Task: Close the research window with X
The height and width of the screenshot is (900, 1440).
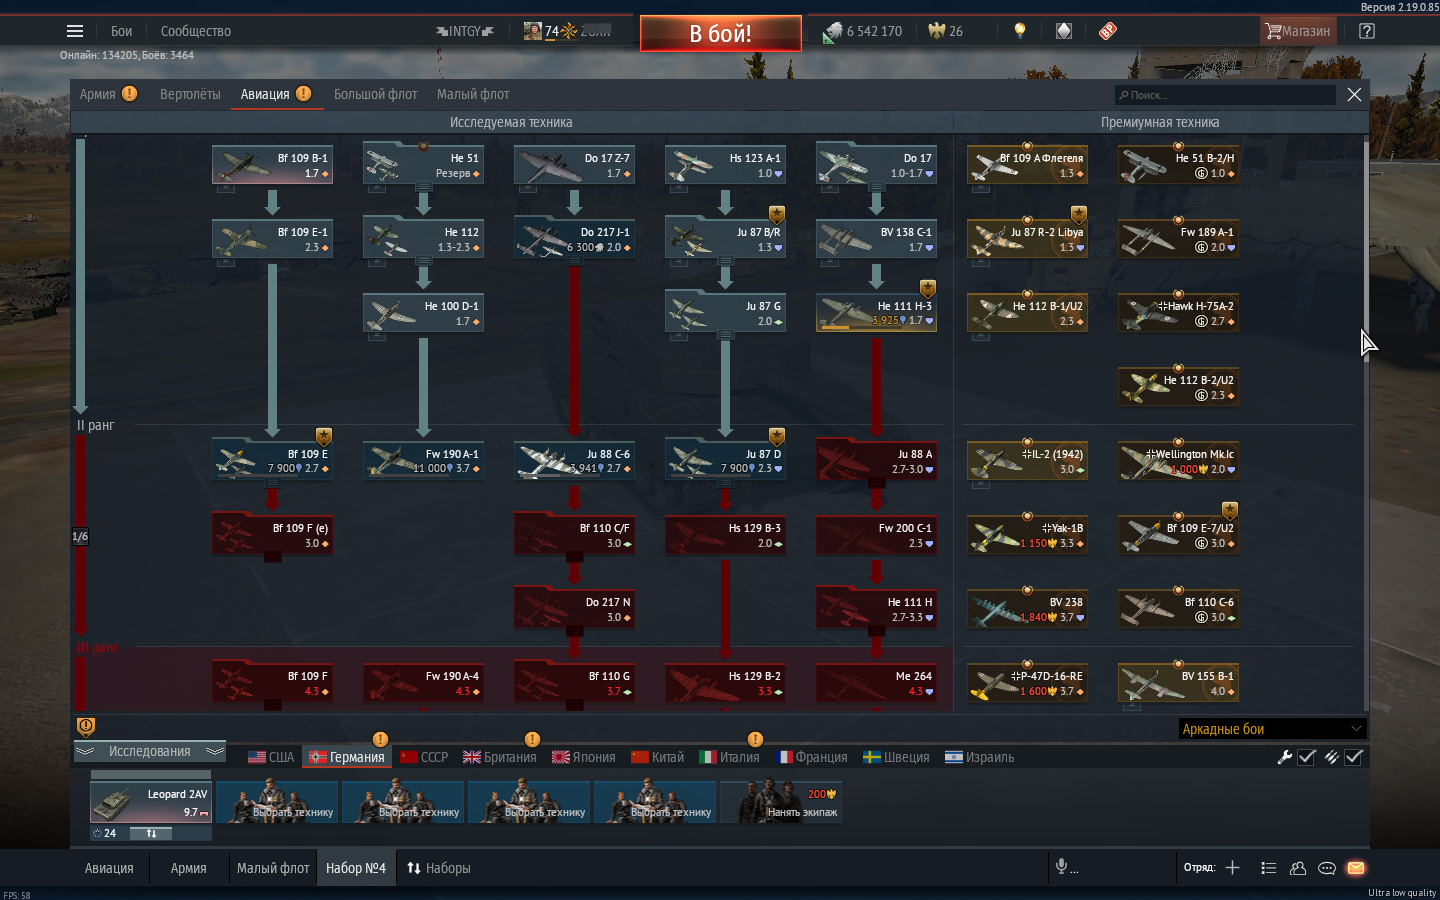Action: coord(1354,94)
